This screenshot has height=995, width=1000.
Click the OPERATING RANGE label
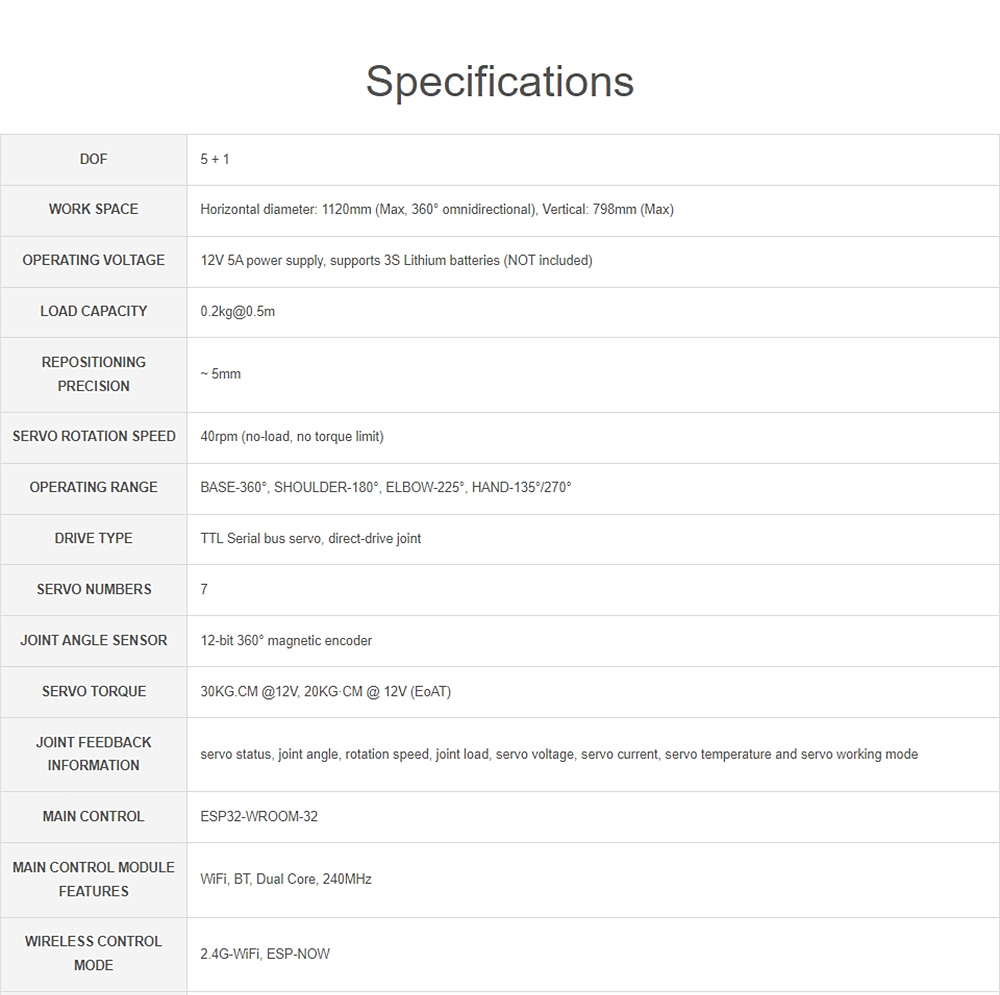coord(93,487)
